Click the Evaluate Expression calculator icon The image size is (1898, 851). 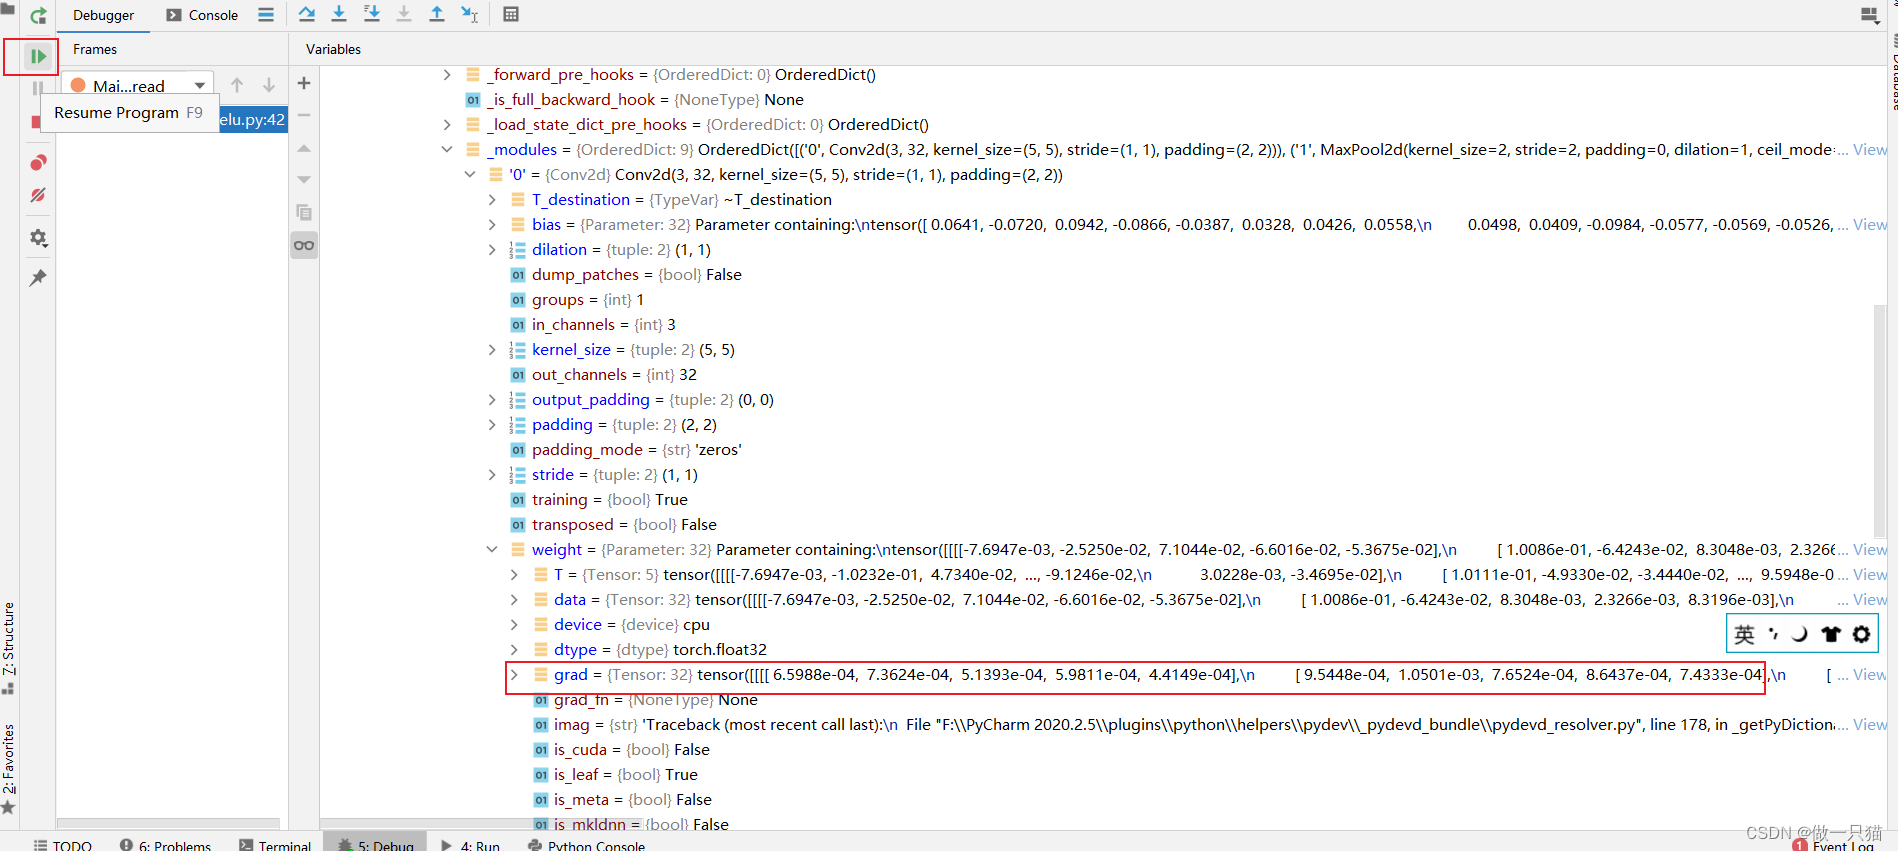511,14
